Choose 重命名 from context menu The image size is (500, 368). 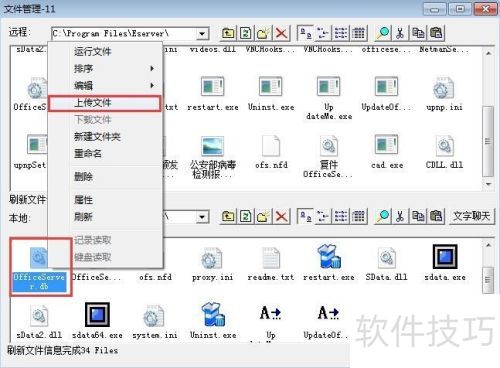coord(106,154)
